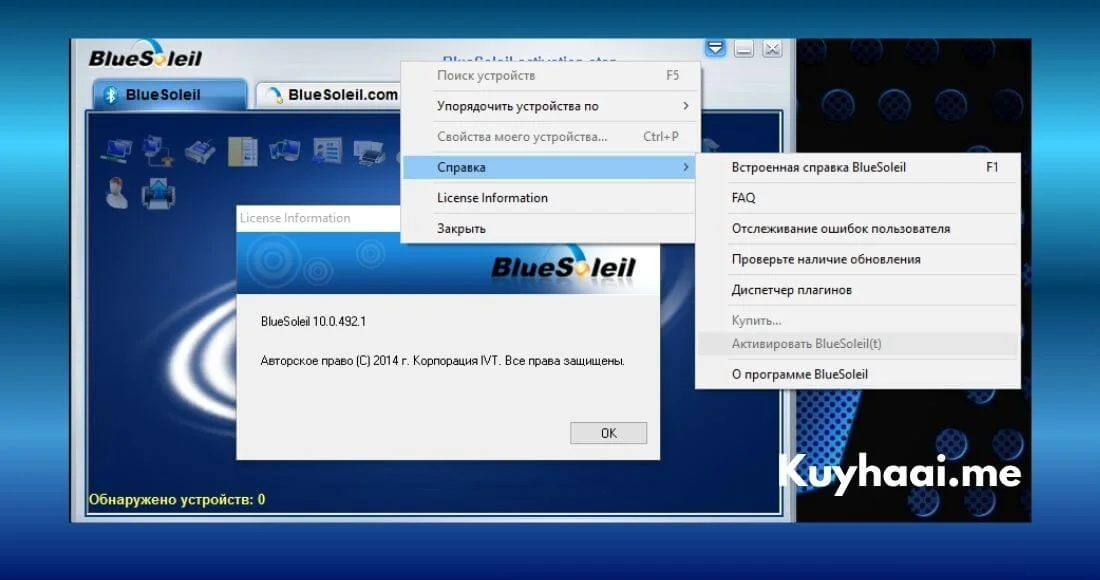The width and height of the screenshot is (1100, 580).
Task: Open 'Диспетчер плагинов' from submenu
Action: point(858,290)
